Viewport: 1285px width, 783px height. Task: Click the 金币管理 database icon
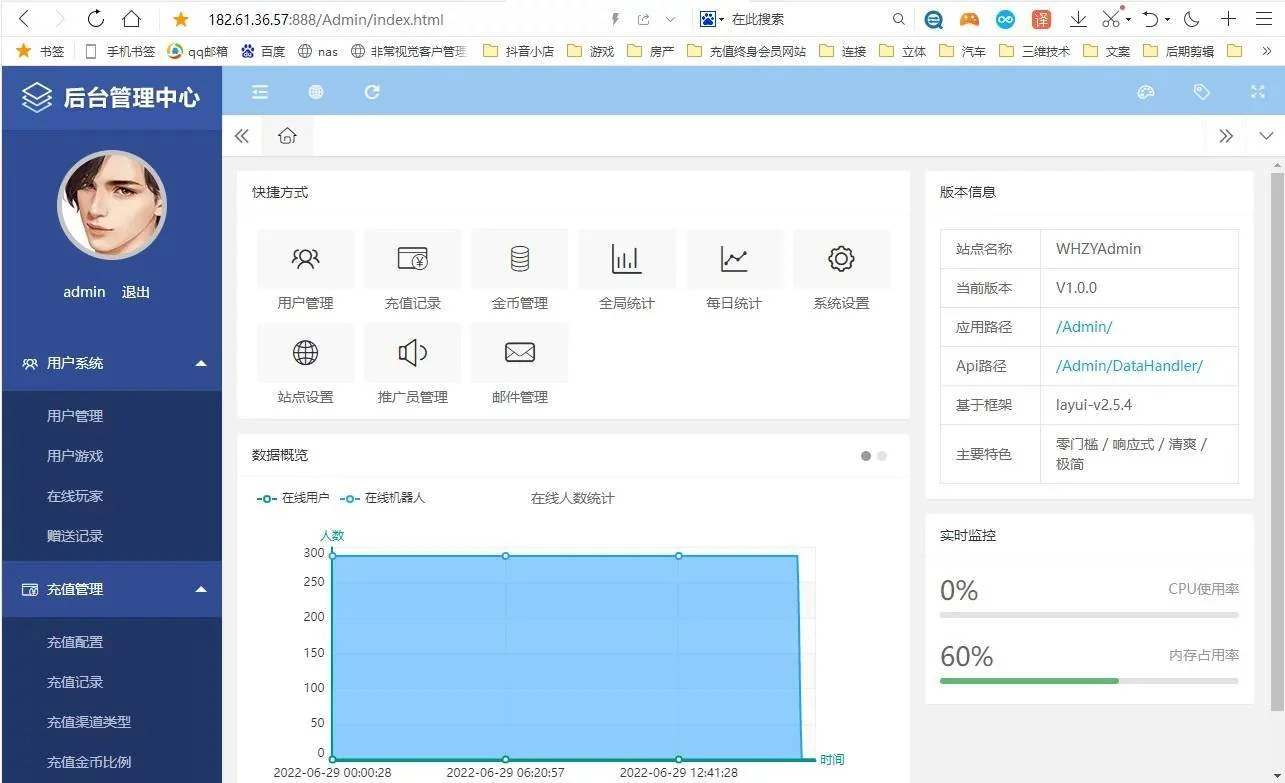coord(519,260)
